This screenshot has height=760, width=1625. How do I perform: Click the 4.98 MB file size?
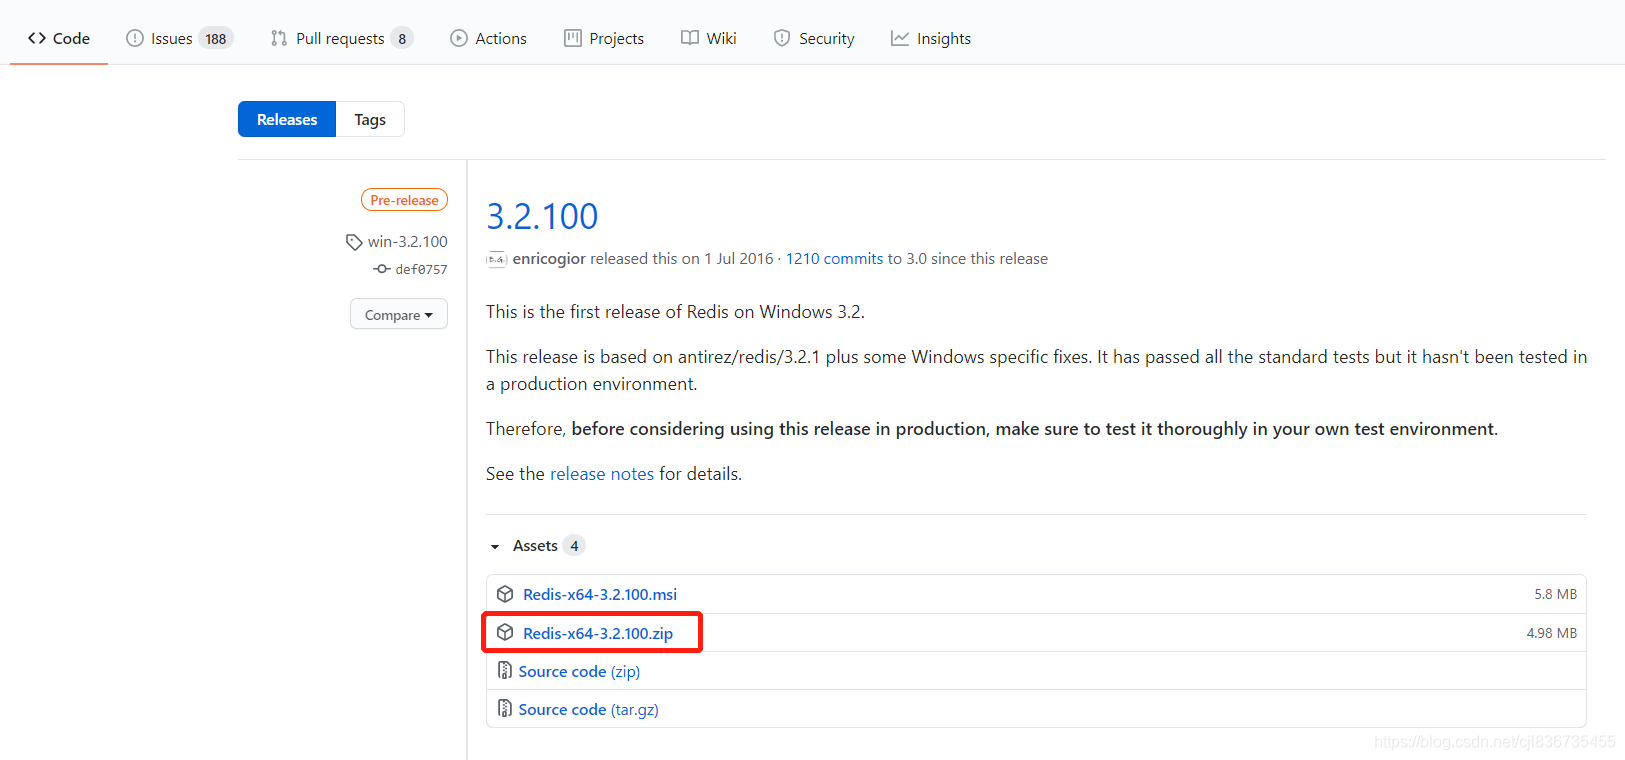pos(1552,633)
